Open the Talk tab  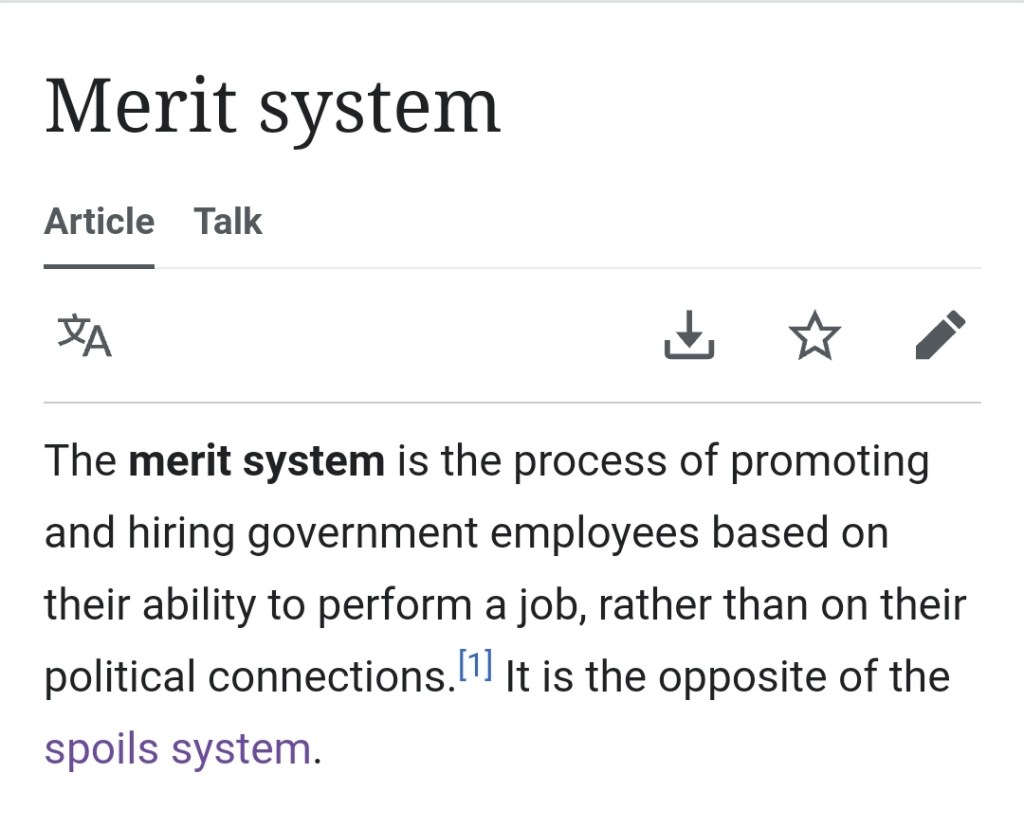(x=228, y=221)
